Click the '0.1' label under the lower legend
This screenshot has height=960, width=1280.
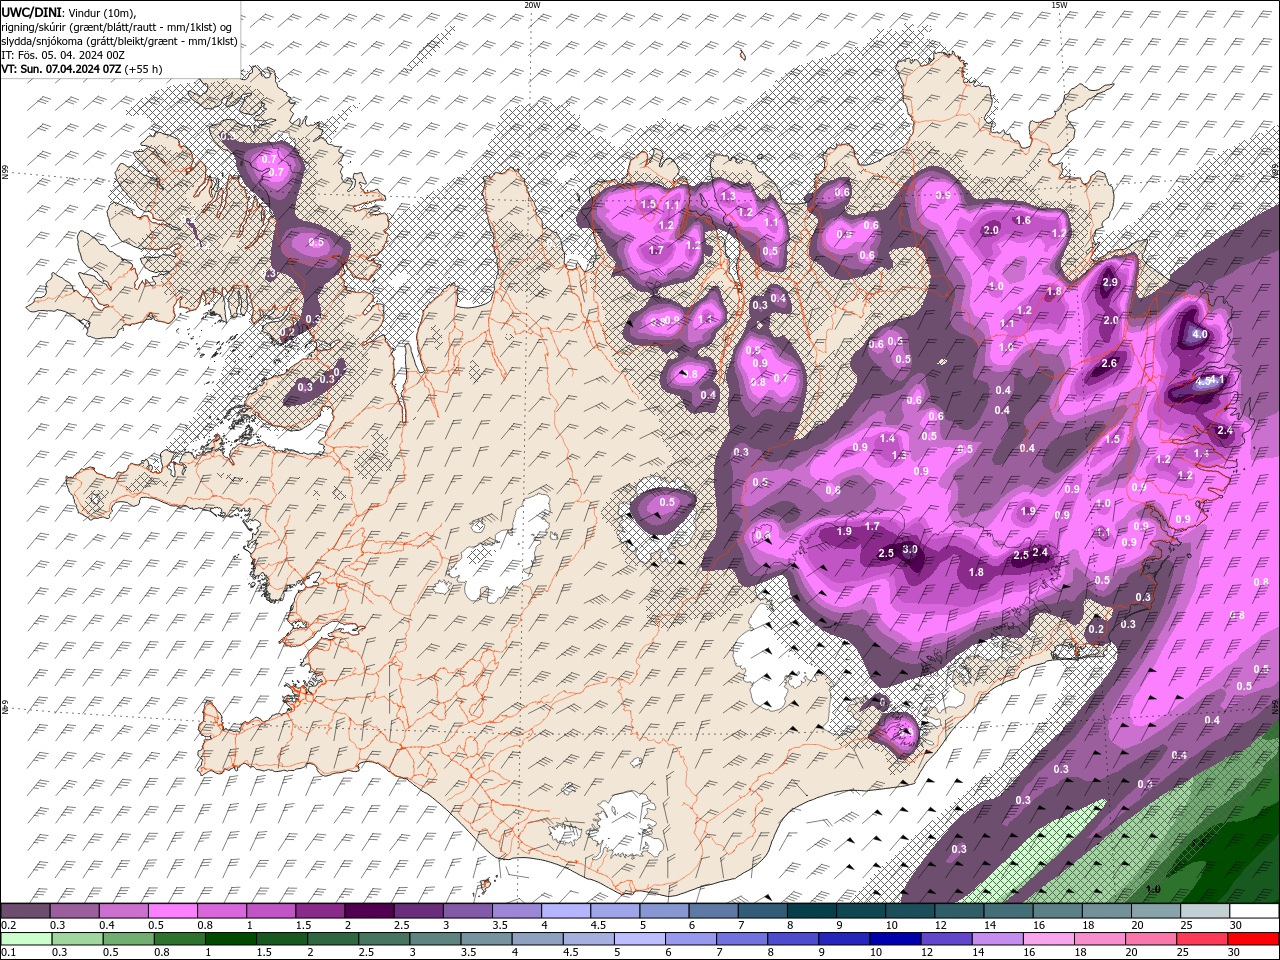coord(7,953)
